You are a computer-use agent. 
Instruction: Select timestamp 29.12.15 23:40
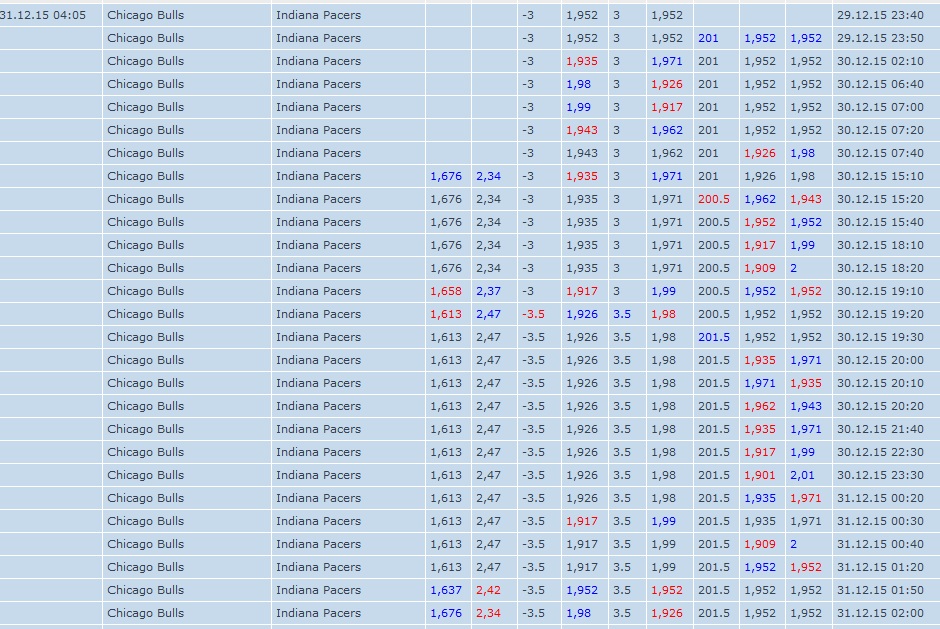[x=880, y=15]
